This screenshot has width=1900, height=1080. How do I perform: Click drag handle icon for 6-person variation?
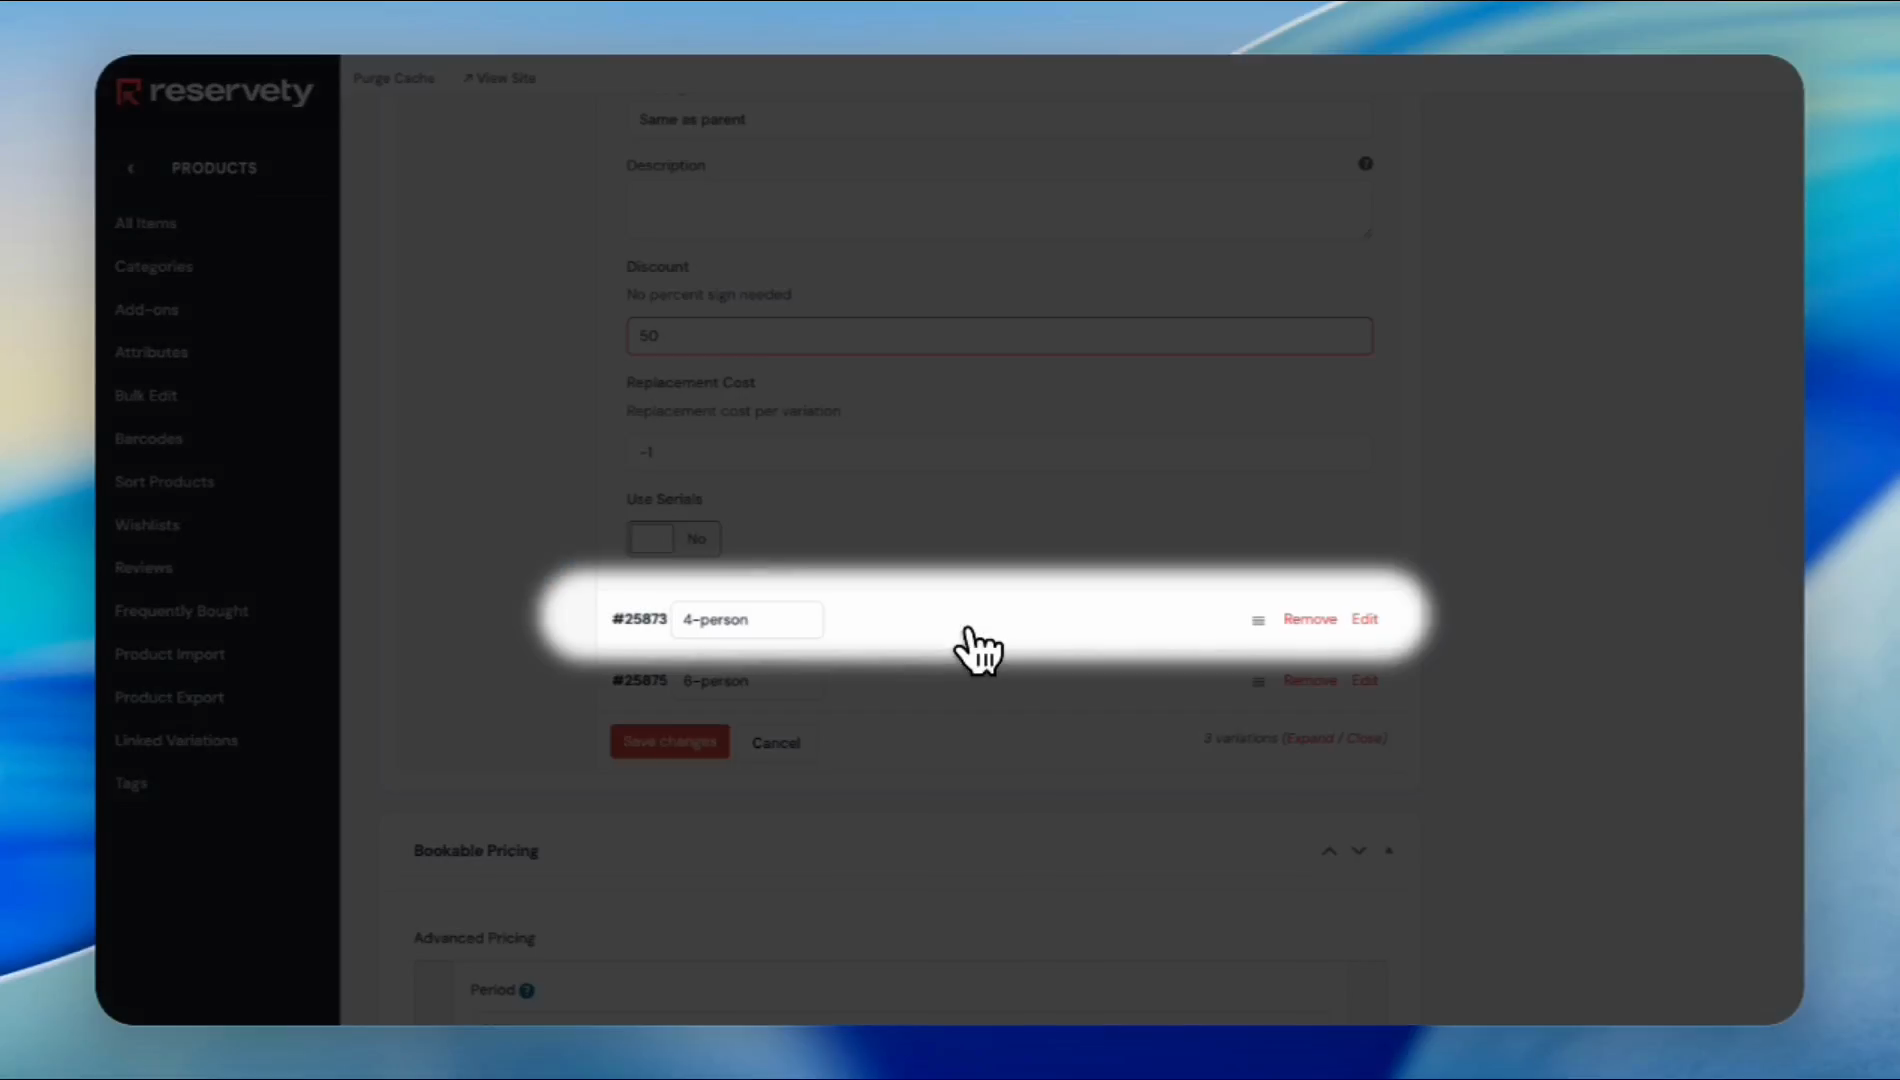pos(1258,682)
